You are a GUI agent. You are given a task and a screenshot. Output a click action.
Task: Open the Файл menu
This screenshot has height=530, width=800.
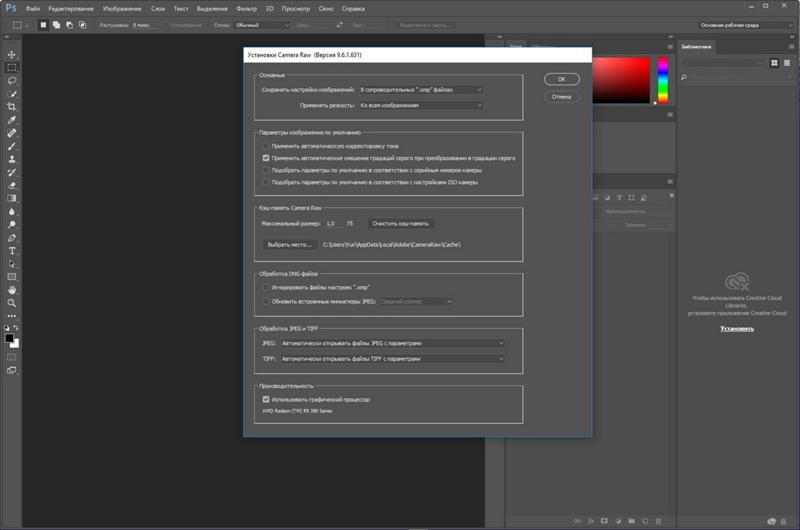(x=33, y=9)
